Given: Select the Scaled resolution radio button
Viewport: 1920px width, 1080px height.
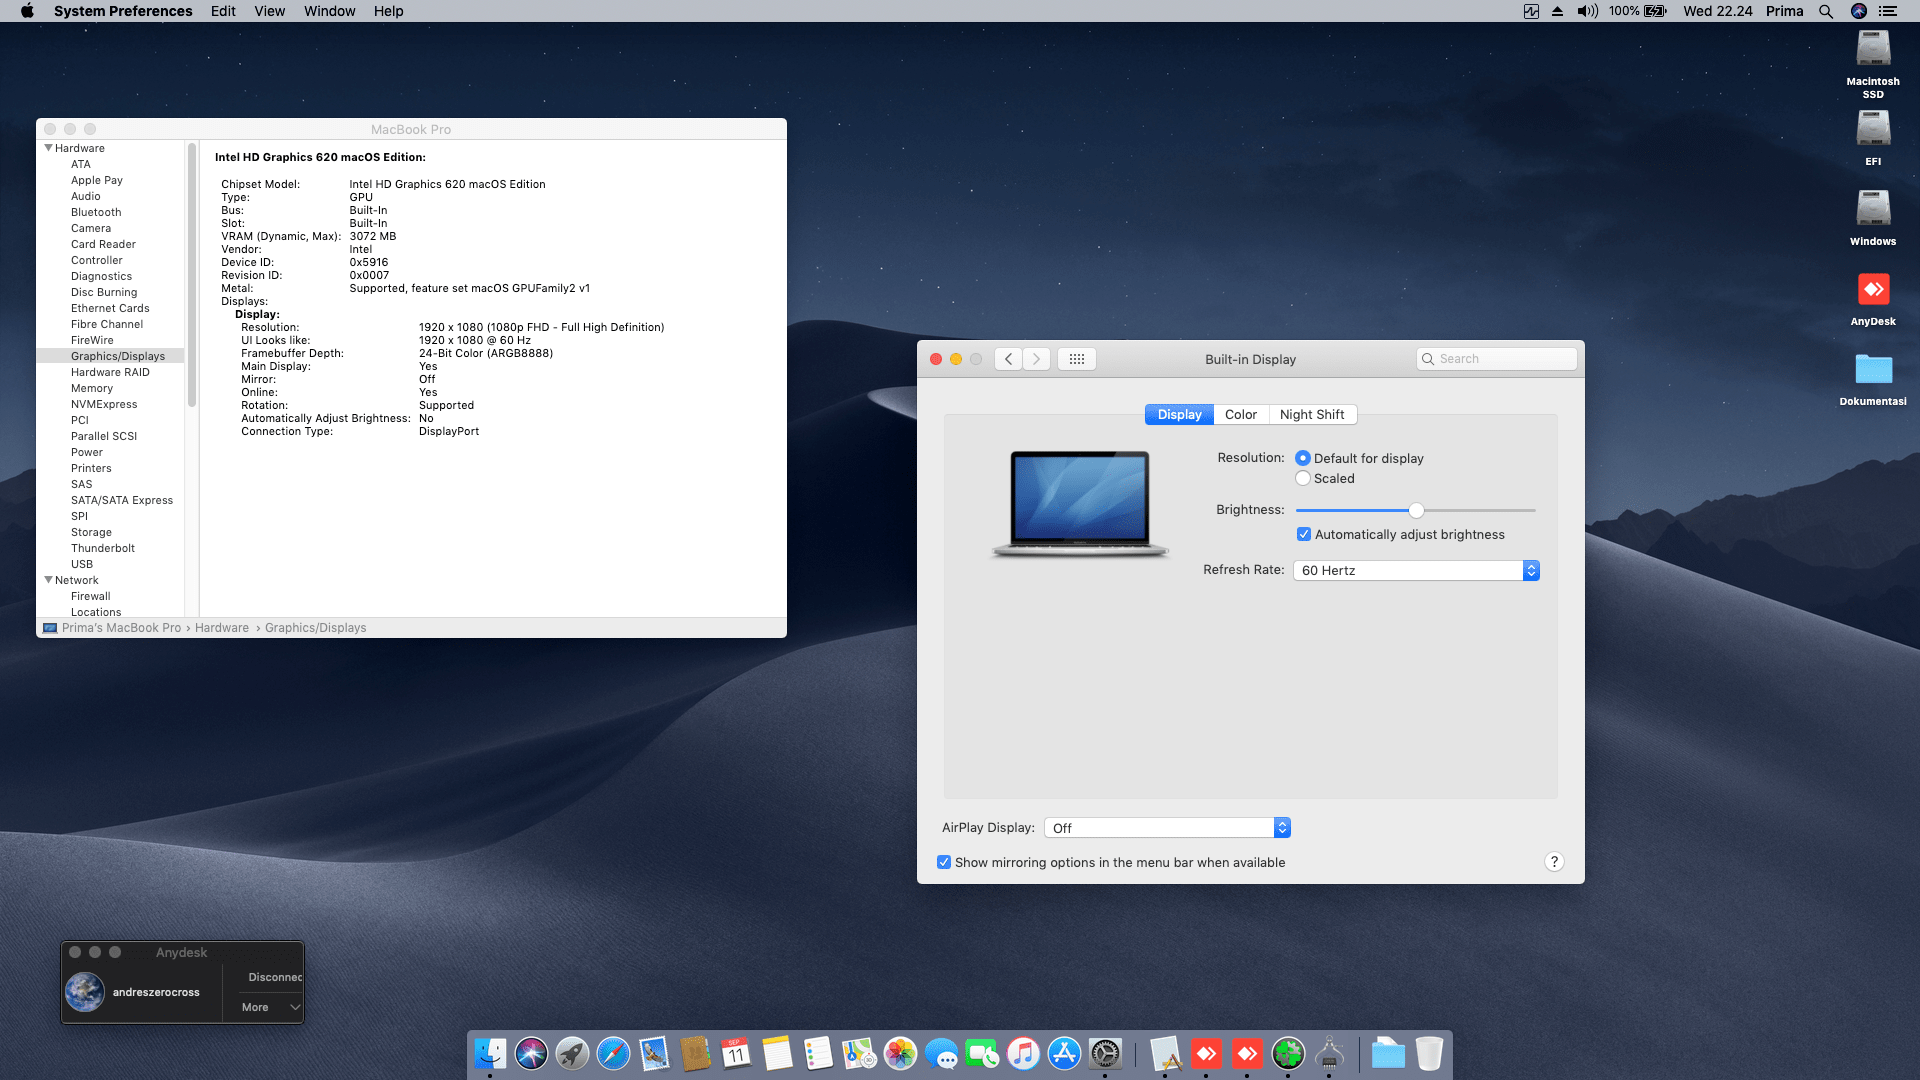Looking at the screenshot, I should tap(1303, 479).
